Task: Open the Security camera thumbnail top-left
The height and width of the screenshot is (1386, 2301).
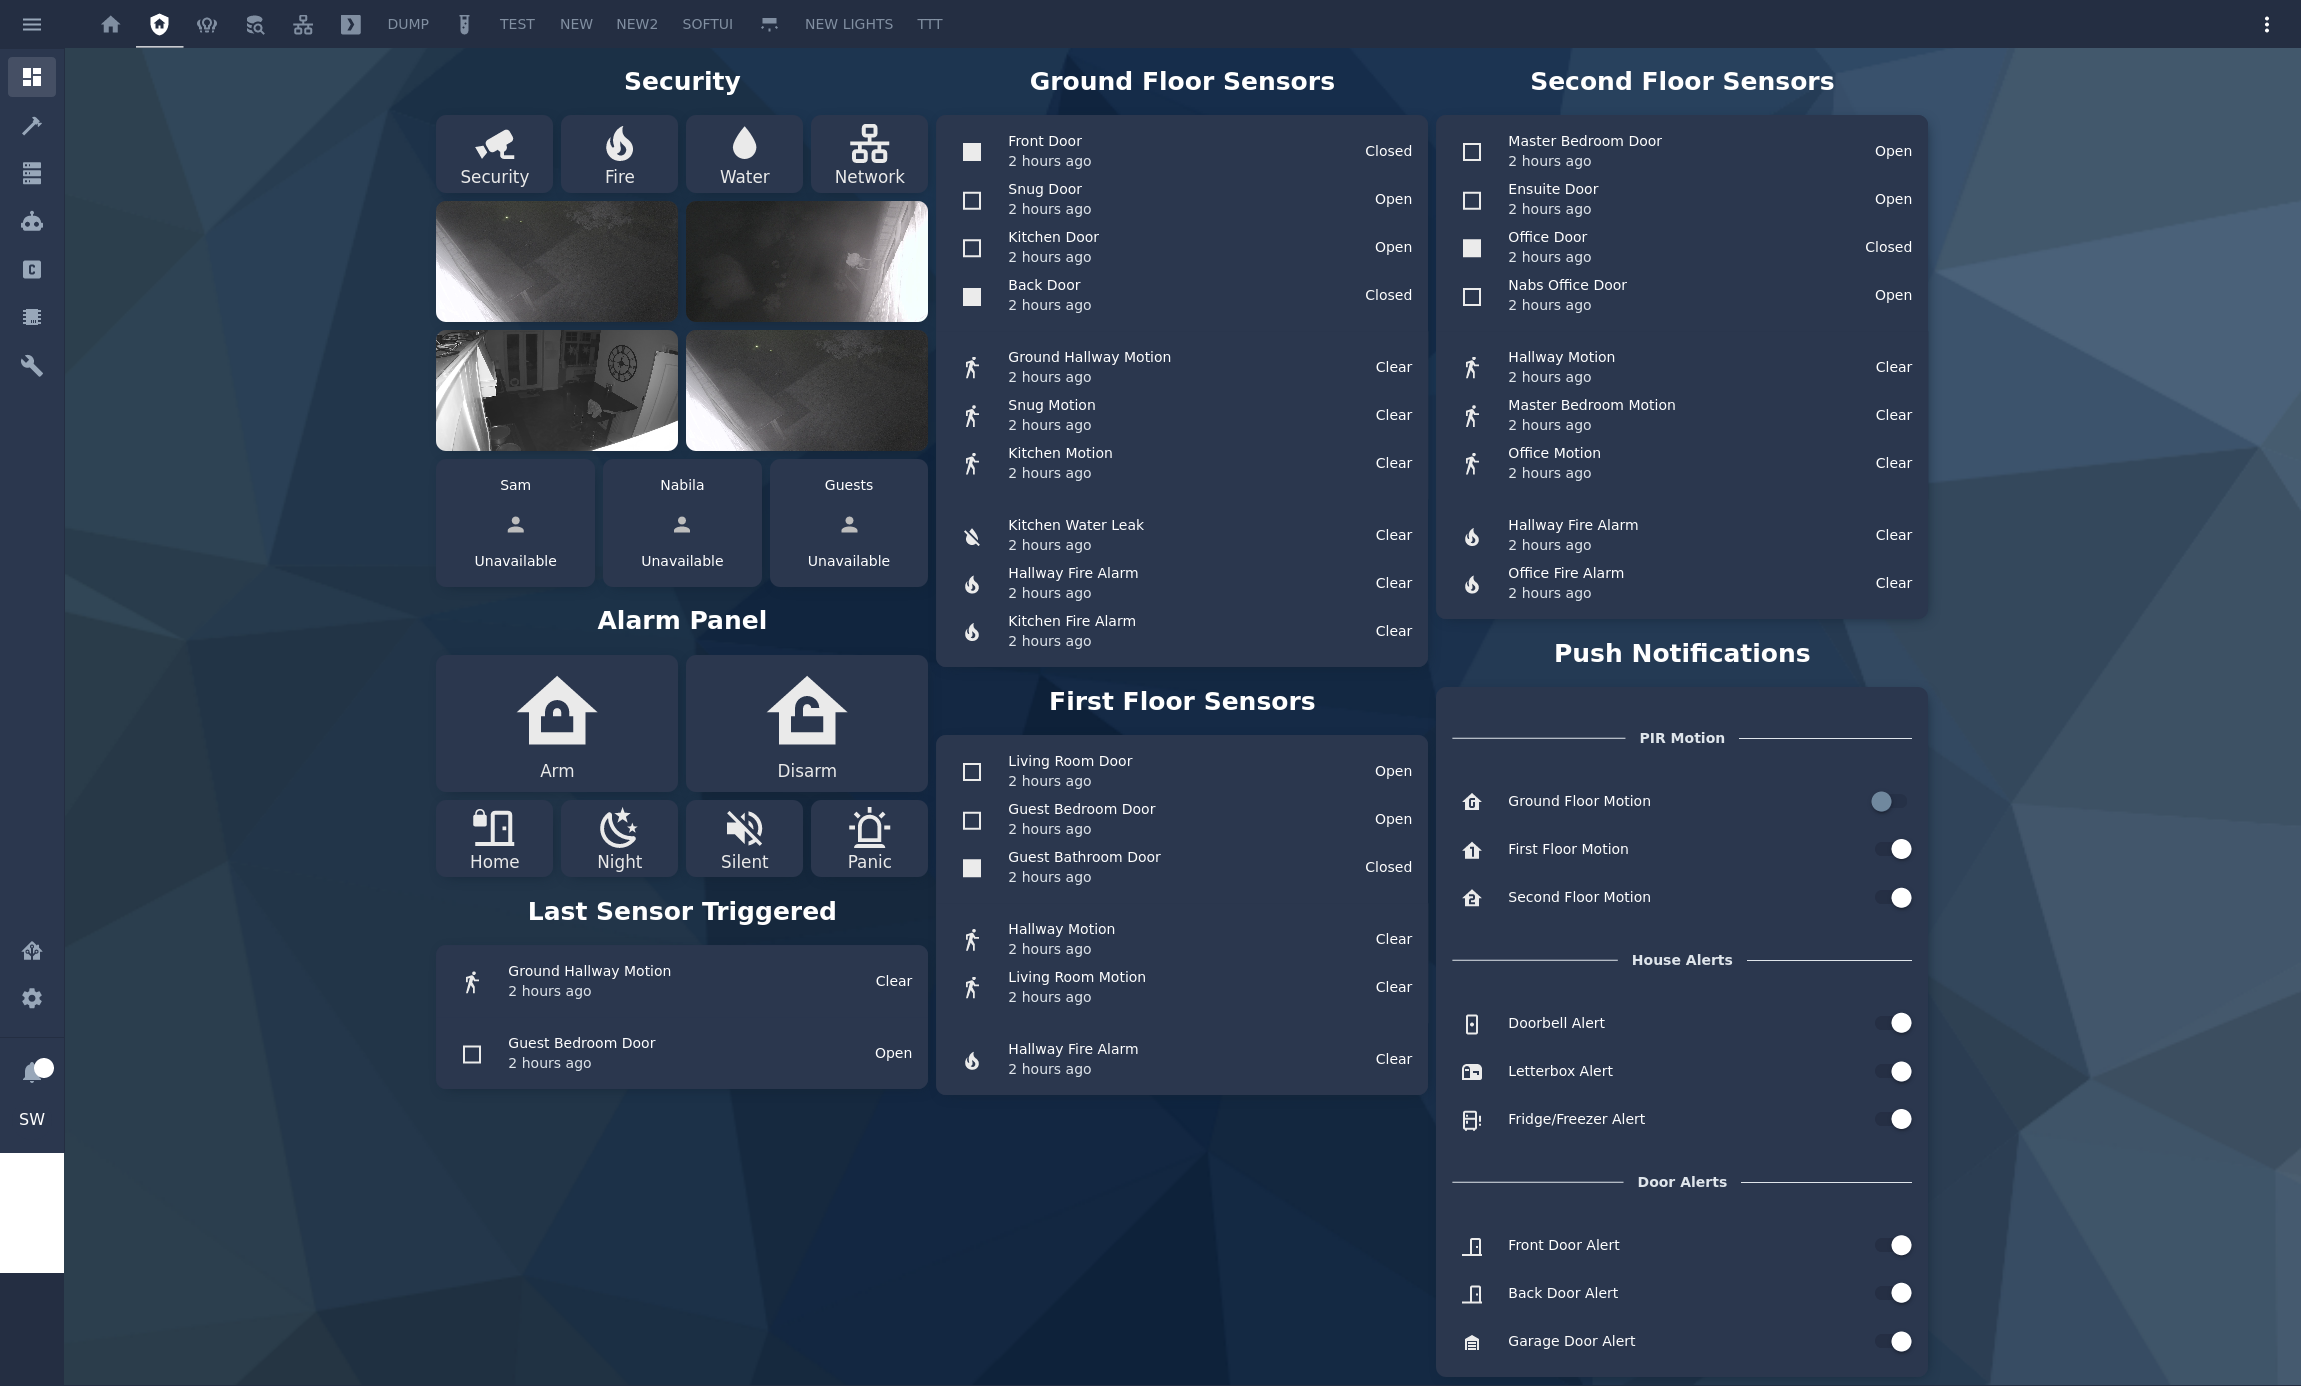Action: tap(556, 260)
